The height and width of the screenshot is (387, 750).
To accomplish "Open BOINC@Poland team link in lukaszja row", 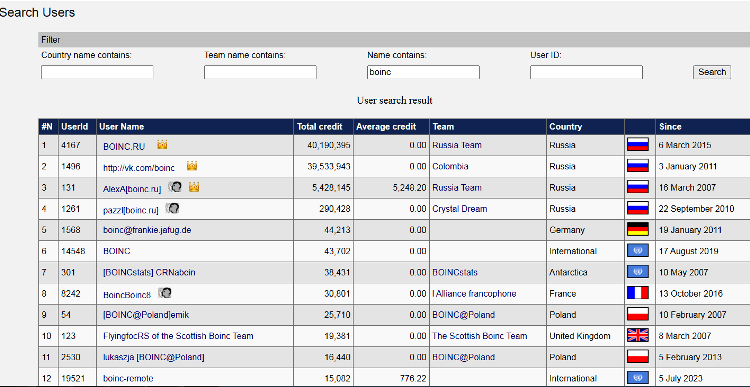I will 463,357.
